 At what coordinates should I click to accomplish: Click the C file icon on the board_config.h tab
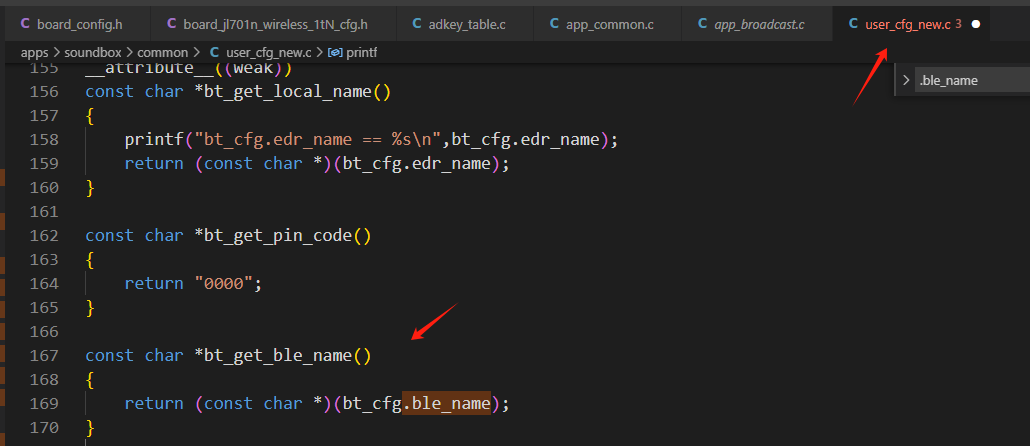[26, 24]
